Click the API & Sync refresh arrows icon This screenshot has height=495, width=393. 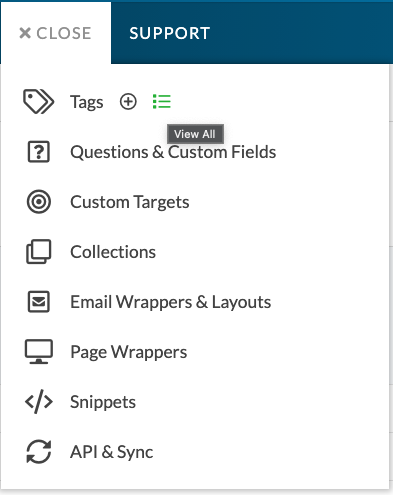click(x=39, y=452)
